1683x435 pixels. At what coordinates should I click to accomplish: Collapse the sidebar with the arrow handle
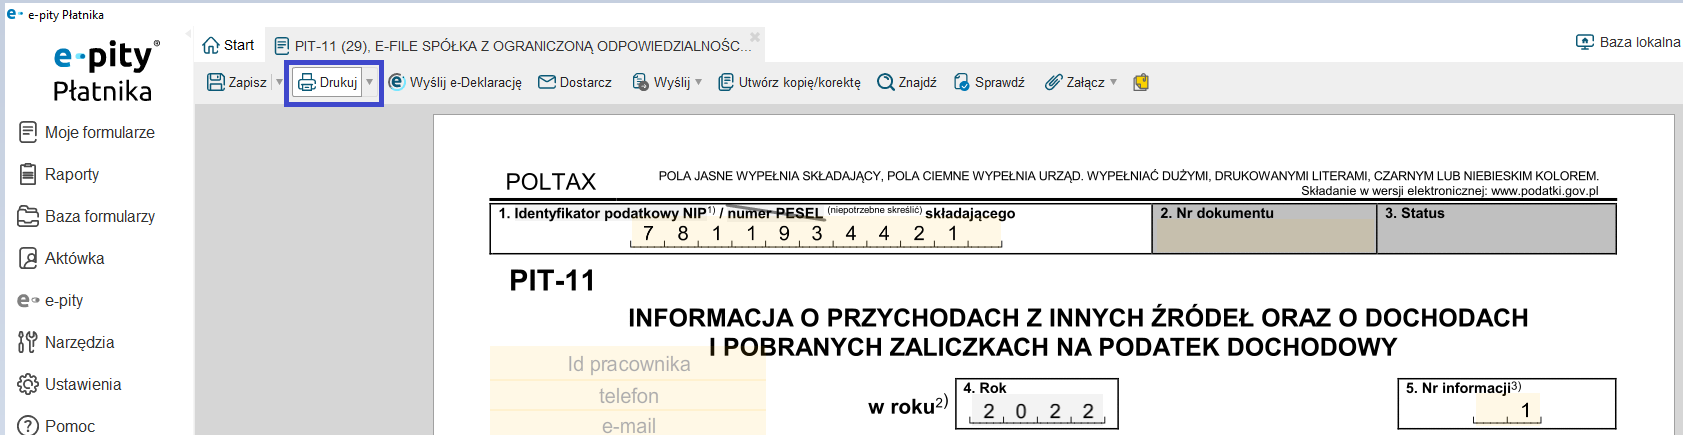click(188, 34)
